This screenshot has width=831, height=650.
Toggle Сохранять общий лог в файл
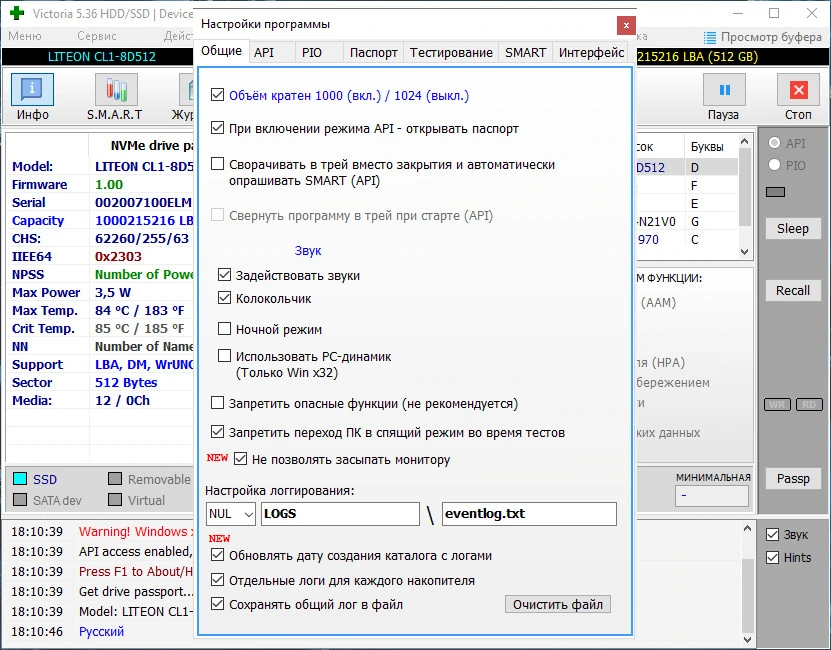click(217, 603)
